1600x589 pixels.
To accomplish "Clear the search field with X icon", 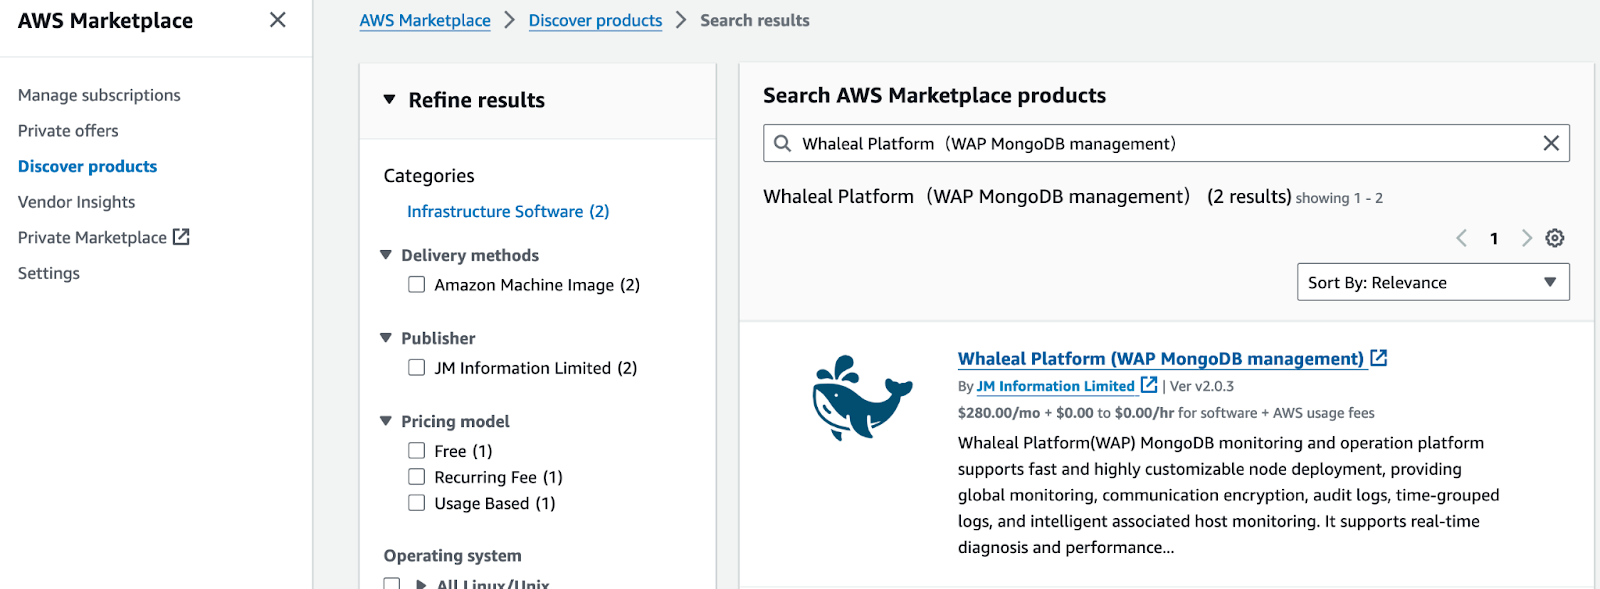I will coord(1550,143).
